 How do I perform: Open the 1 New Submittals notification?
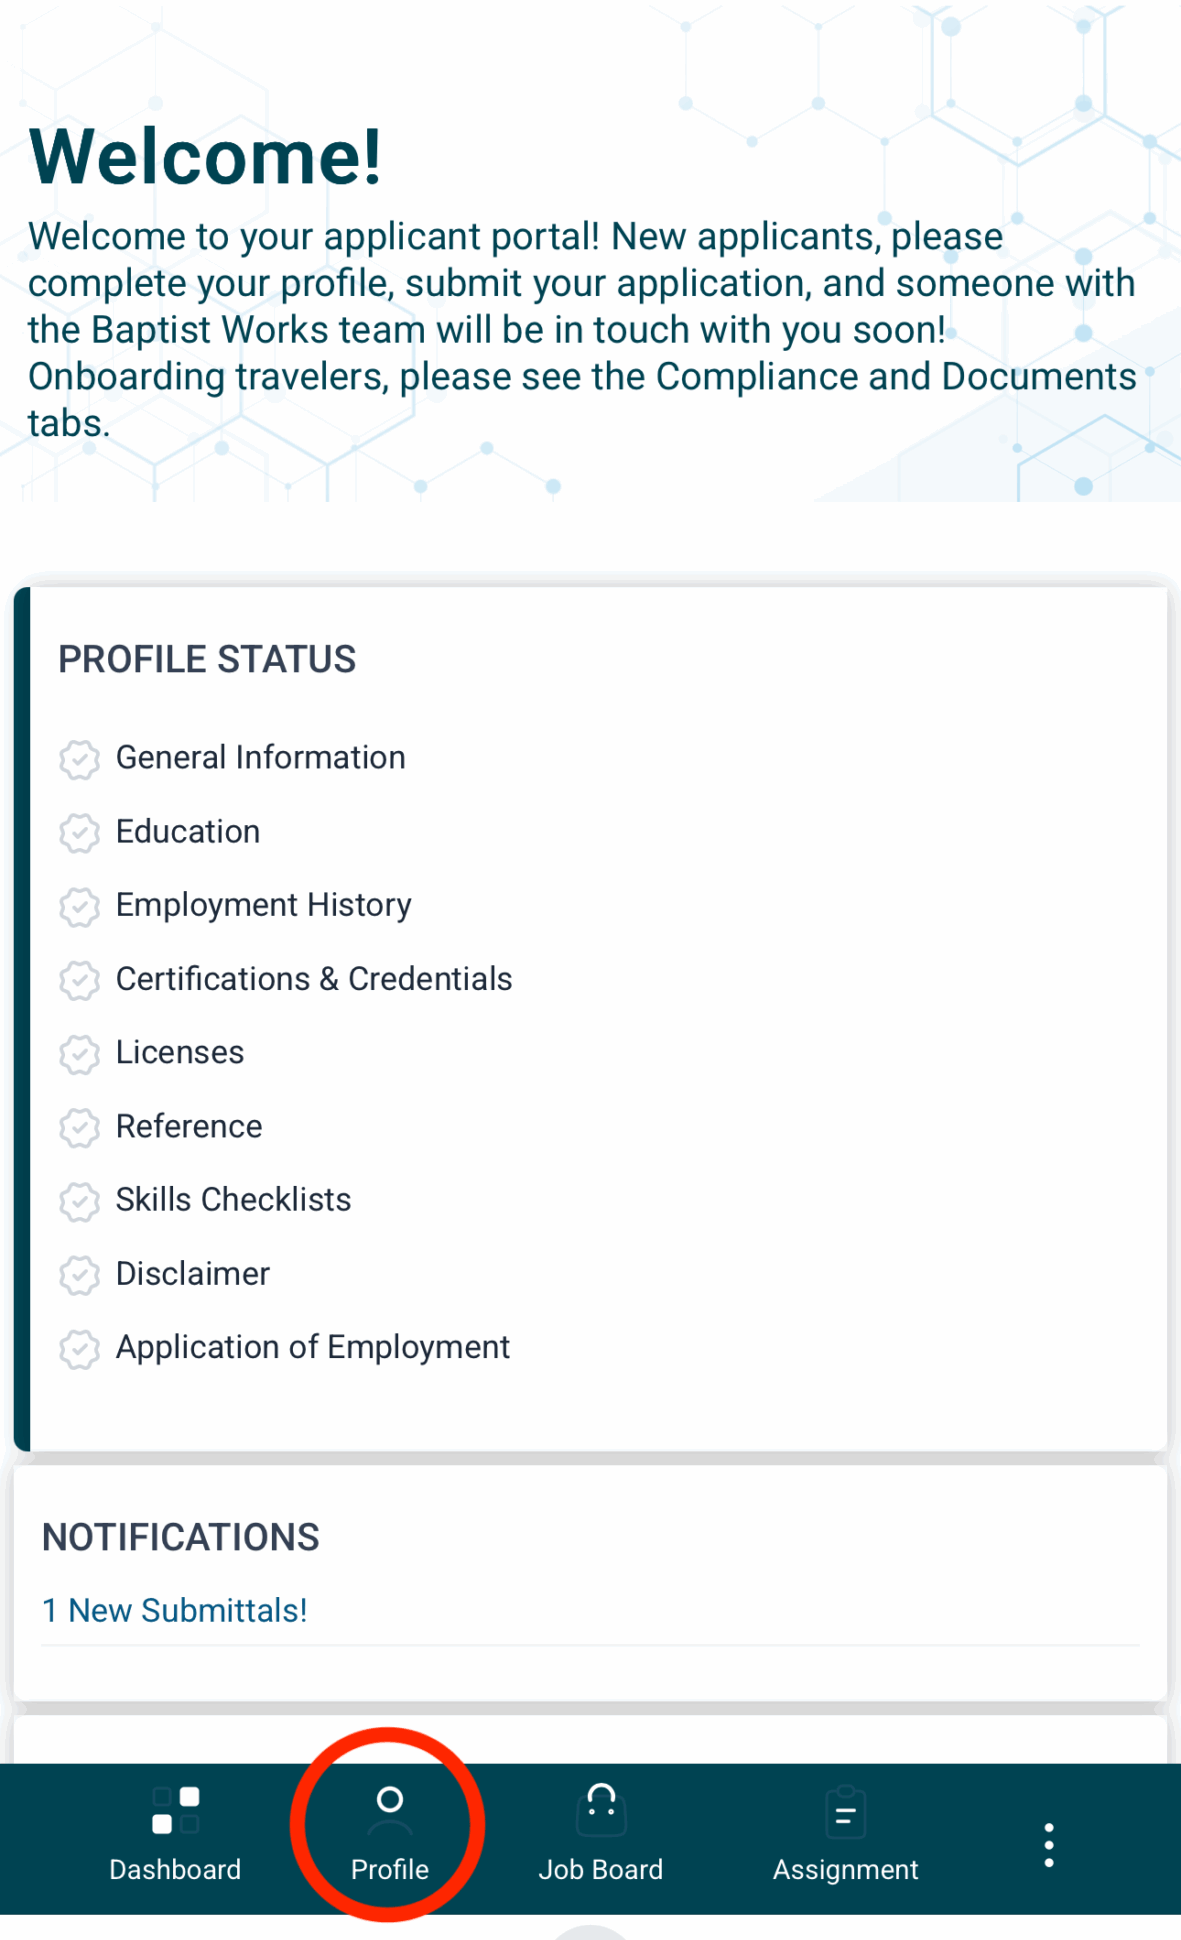tap(175, 1610)
